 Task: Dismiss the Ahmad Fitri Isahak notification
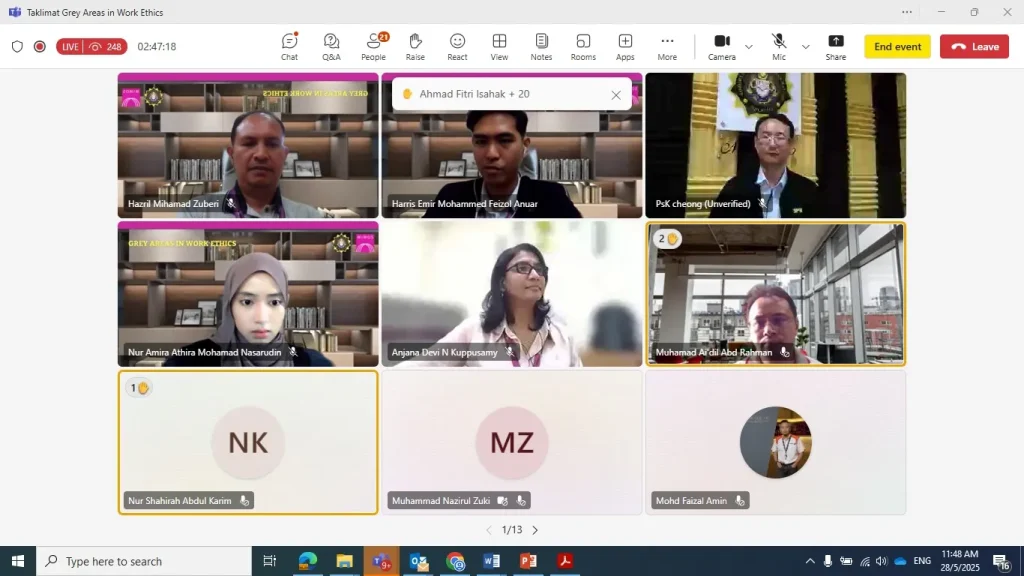pos(616,95)
